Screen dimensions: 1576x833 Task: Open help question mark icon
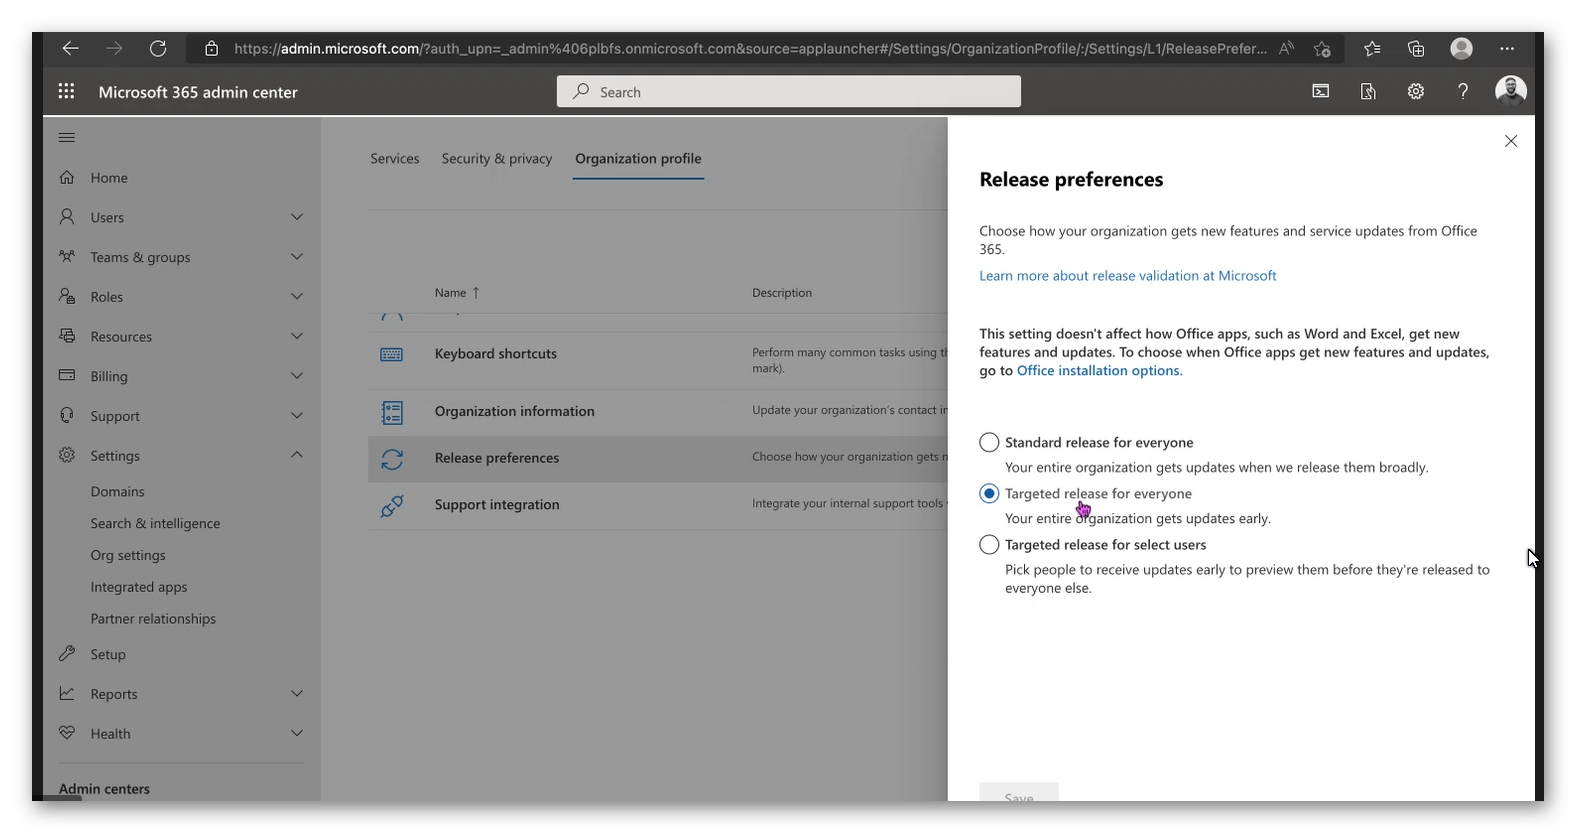1463,92
